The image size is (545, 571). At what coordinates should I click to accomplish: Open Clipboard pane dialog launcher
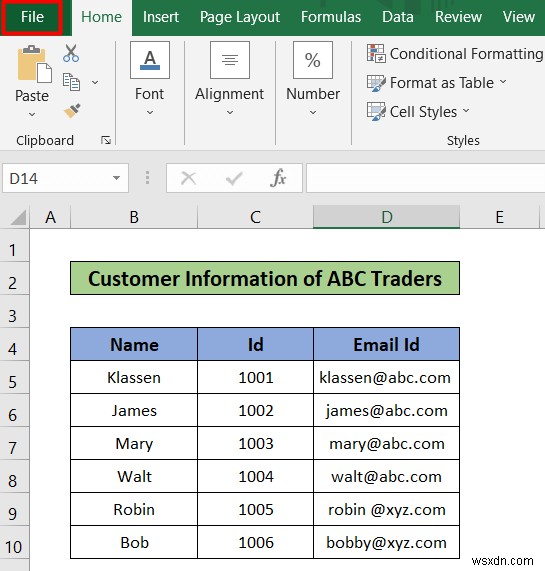pos(106,141)
